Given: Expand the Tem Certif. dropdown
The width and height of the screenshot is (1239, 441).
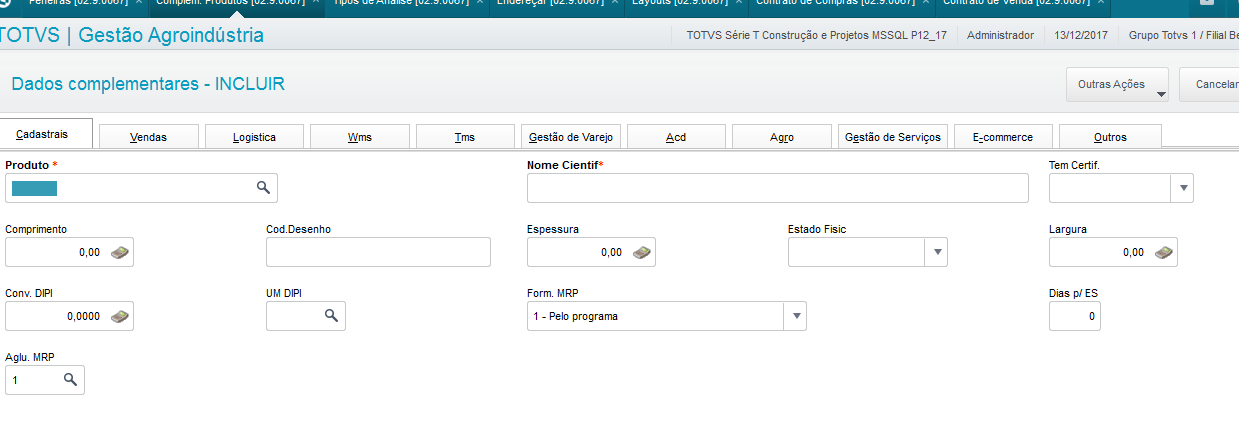Looking at the screenshot, I should pos(1183,188).
